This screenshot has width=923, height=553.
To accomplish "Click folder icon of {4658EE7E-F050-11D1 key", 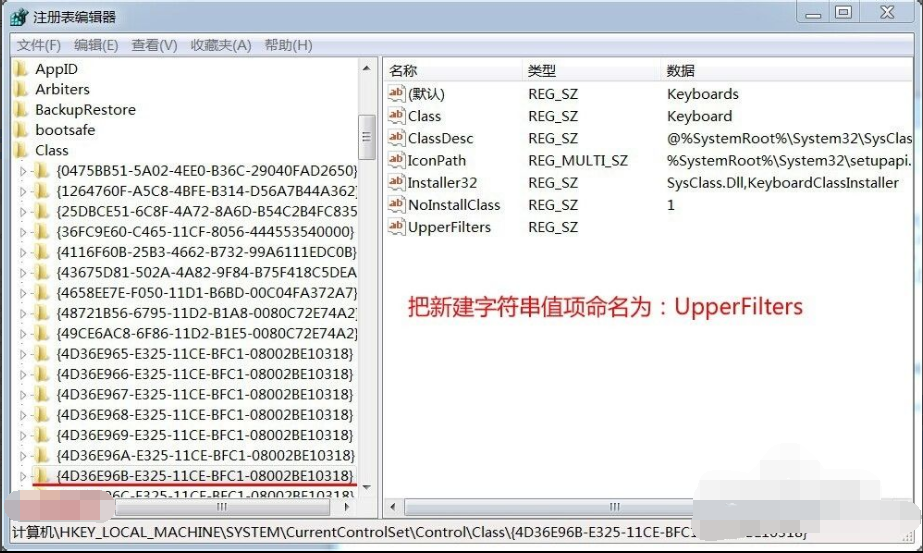I will click(x=41, y=293).
